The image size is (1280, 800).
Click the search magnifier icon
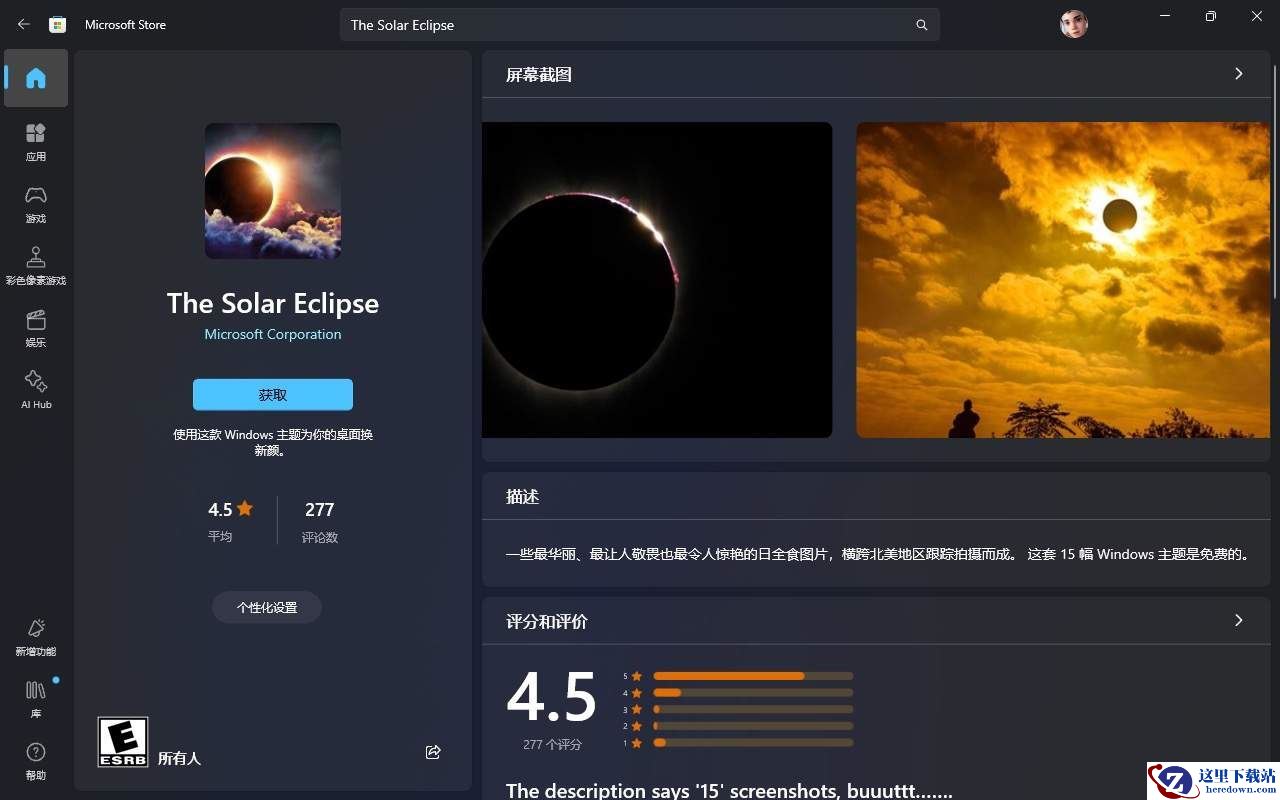[x=921, y=25]
